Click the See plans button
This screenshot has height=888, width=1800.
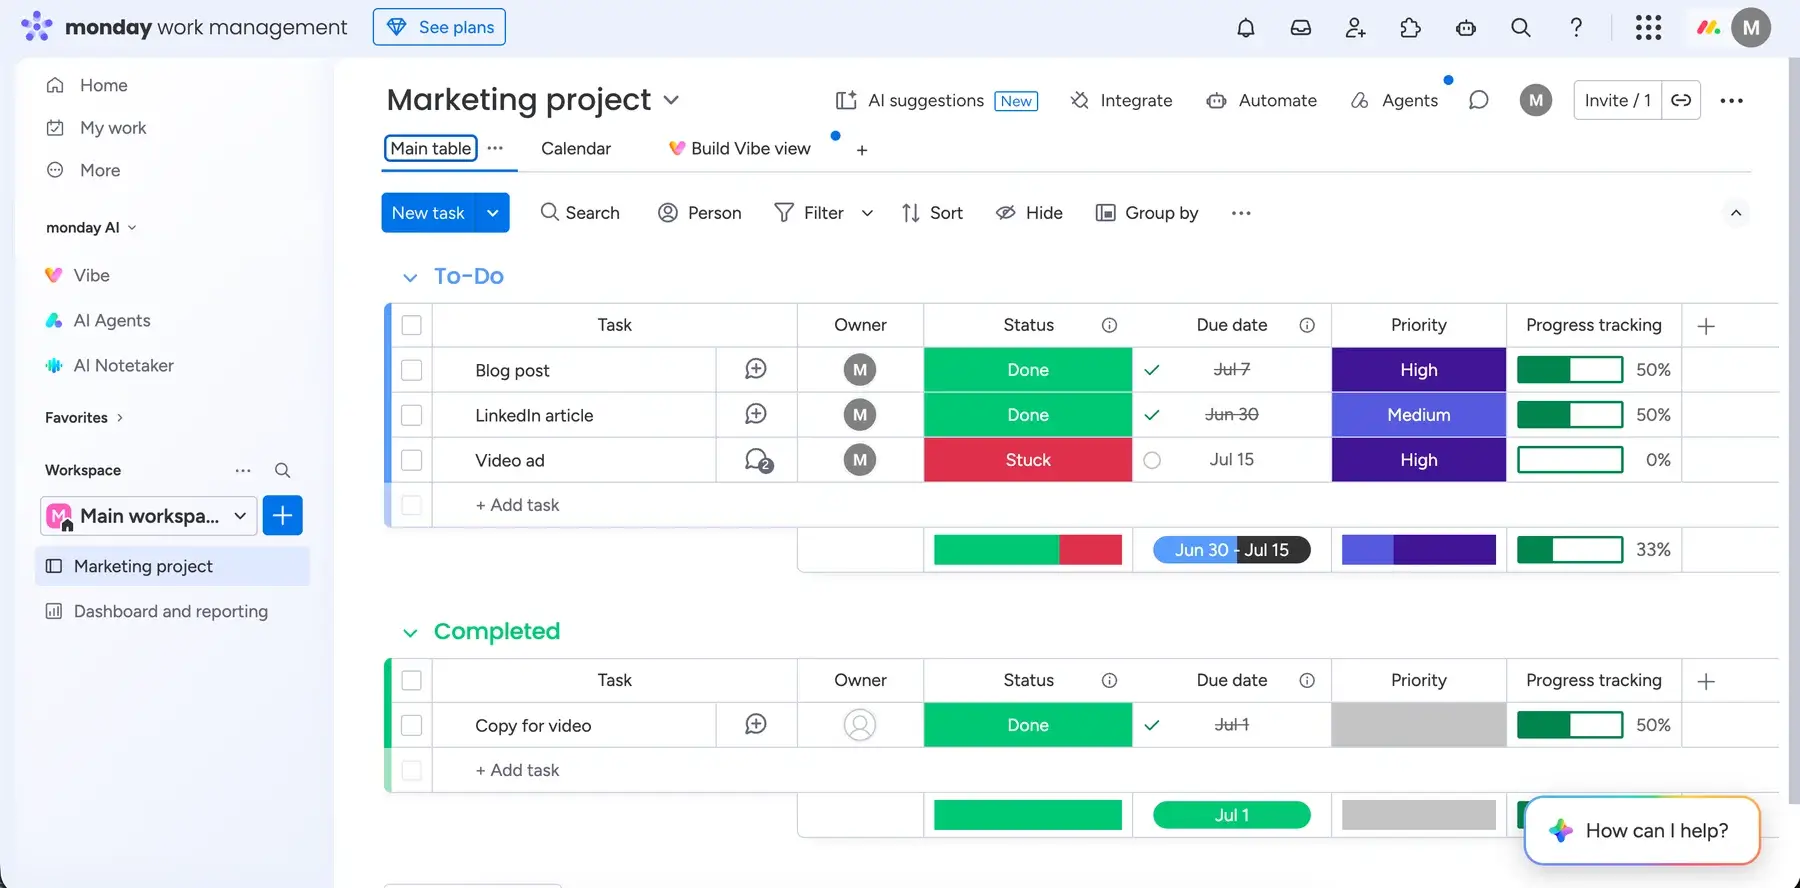pos(439,27)
